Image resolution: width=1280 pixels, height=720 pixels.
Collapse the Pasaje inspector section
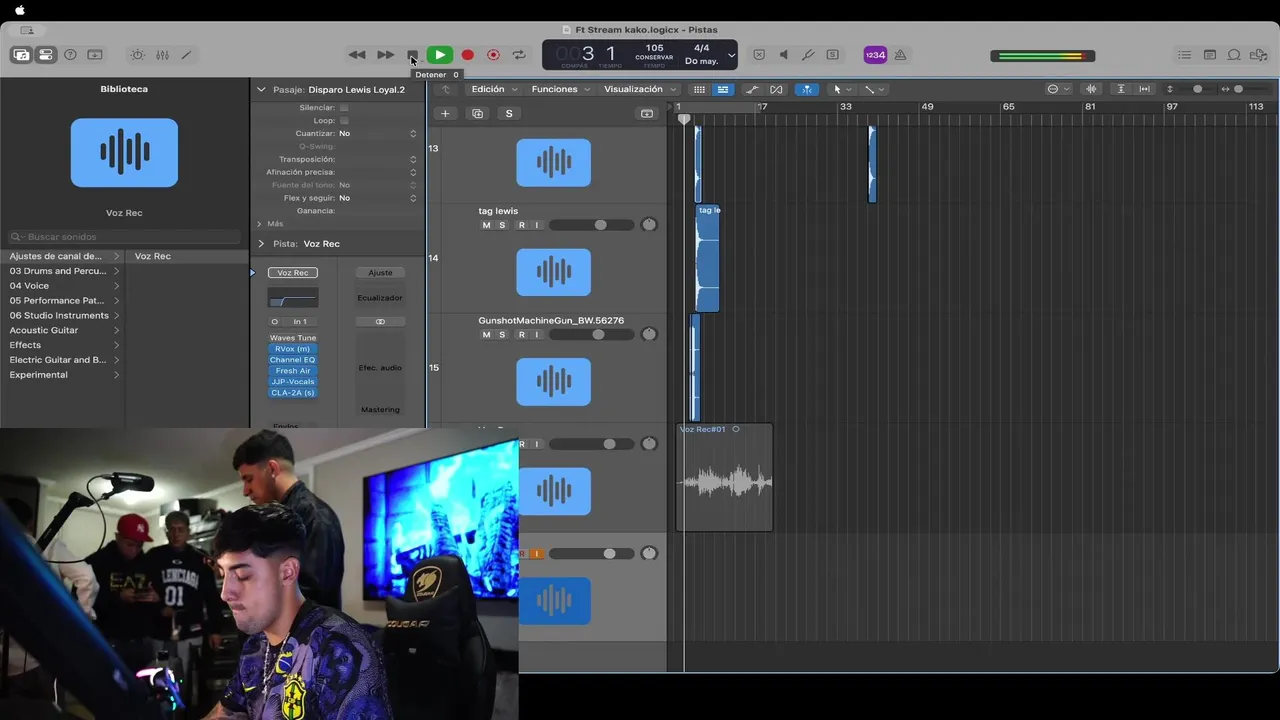click(x=261, y=89)
